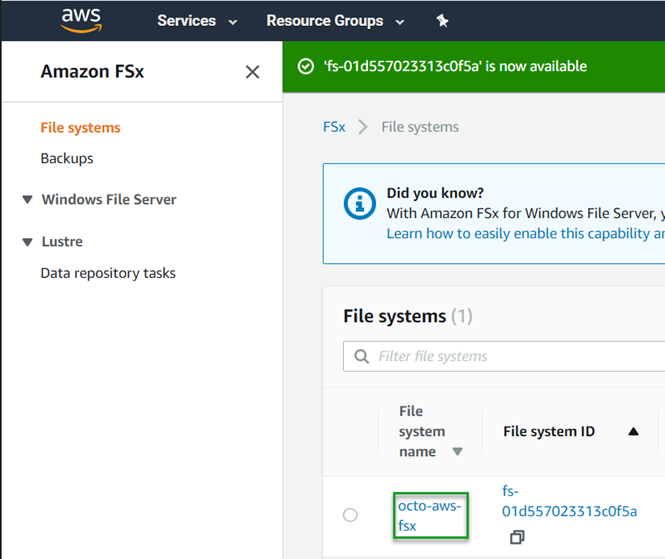Screen dimensions: 665x559
Task: Open Backups in the sidebar
Action: pyautogui.click(x=67, y=158)
